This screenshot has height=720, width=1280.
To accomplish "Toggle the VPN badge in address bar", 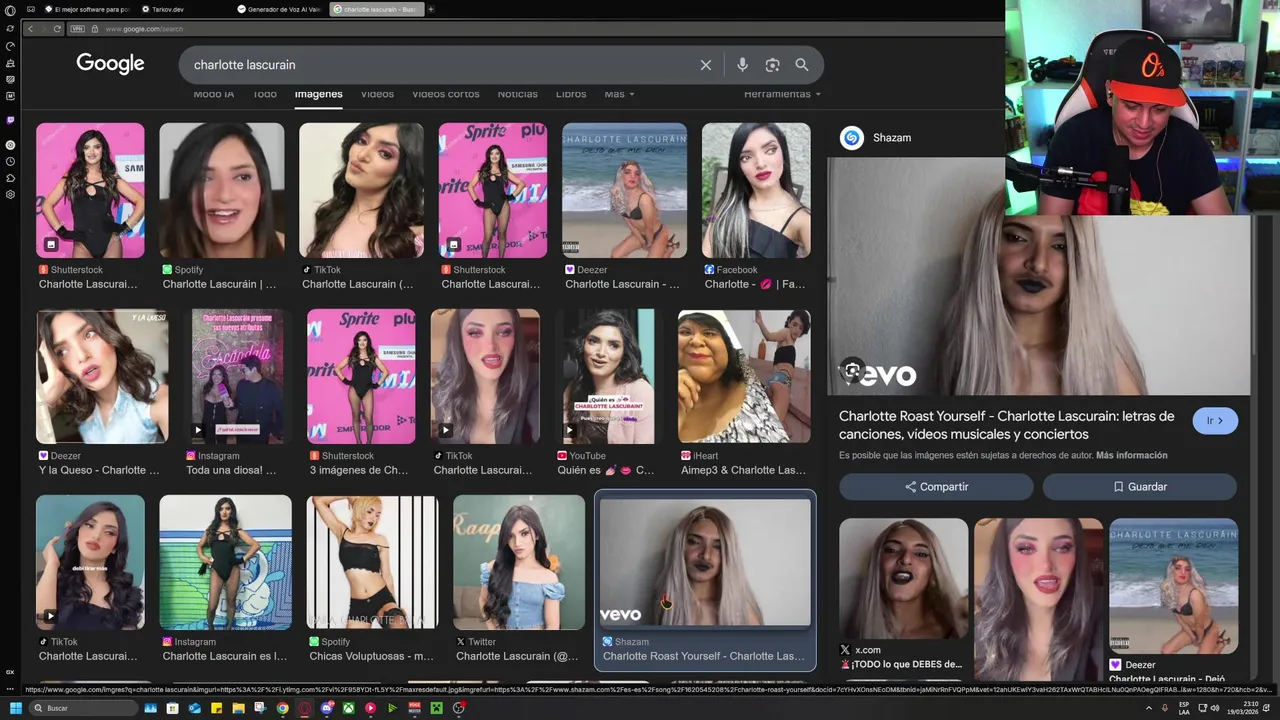I will (x=78, y=29).
